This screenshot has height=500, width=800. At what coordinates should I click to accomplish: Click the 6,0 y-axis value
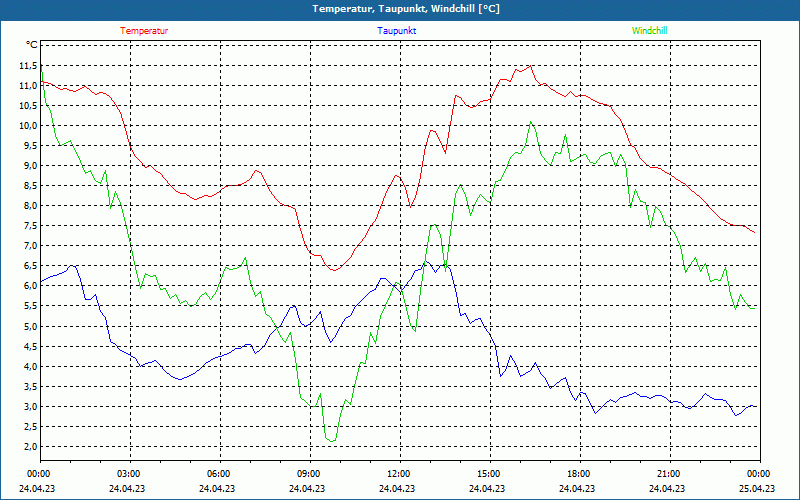[31, 286]
